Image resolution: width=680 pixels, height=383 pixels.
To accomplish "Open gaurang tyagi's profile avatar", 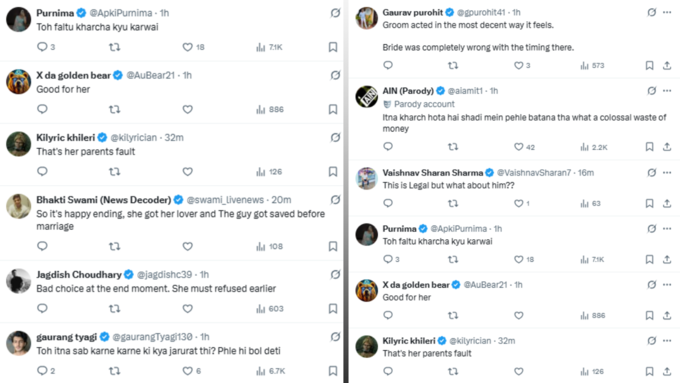I will pyautogui.click(x=18, y=343).
